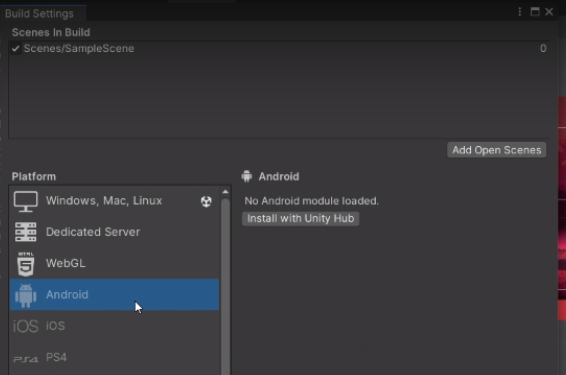Click the platform list scroll-up arrow

[x=225, y=192]
